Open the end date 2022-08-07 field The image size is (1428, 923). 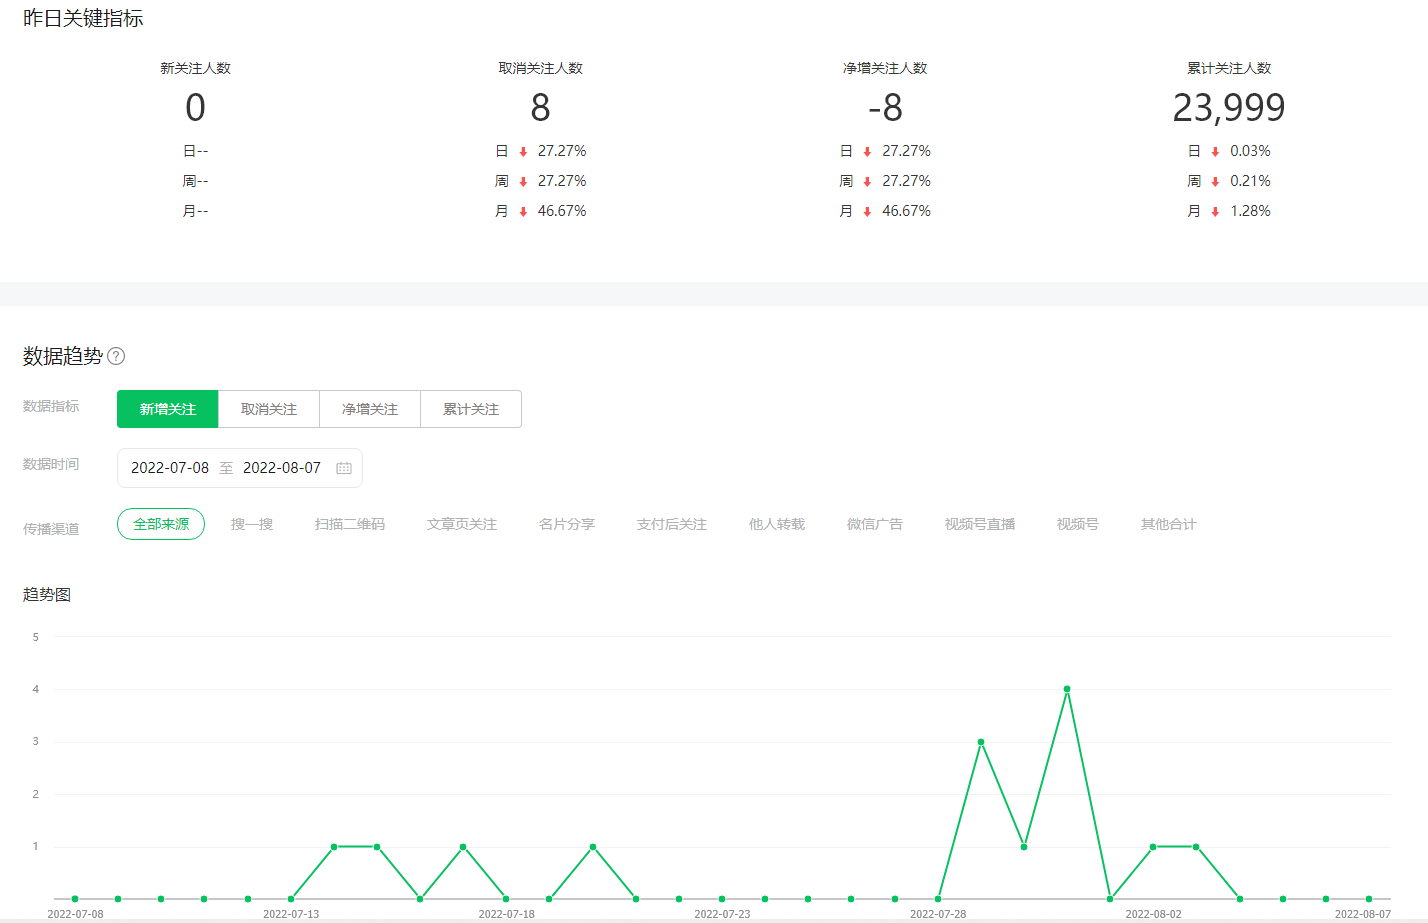coord(282,468)
